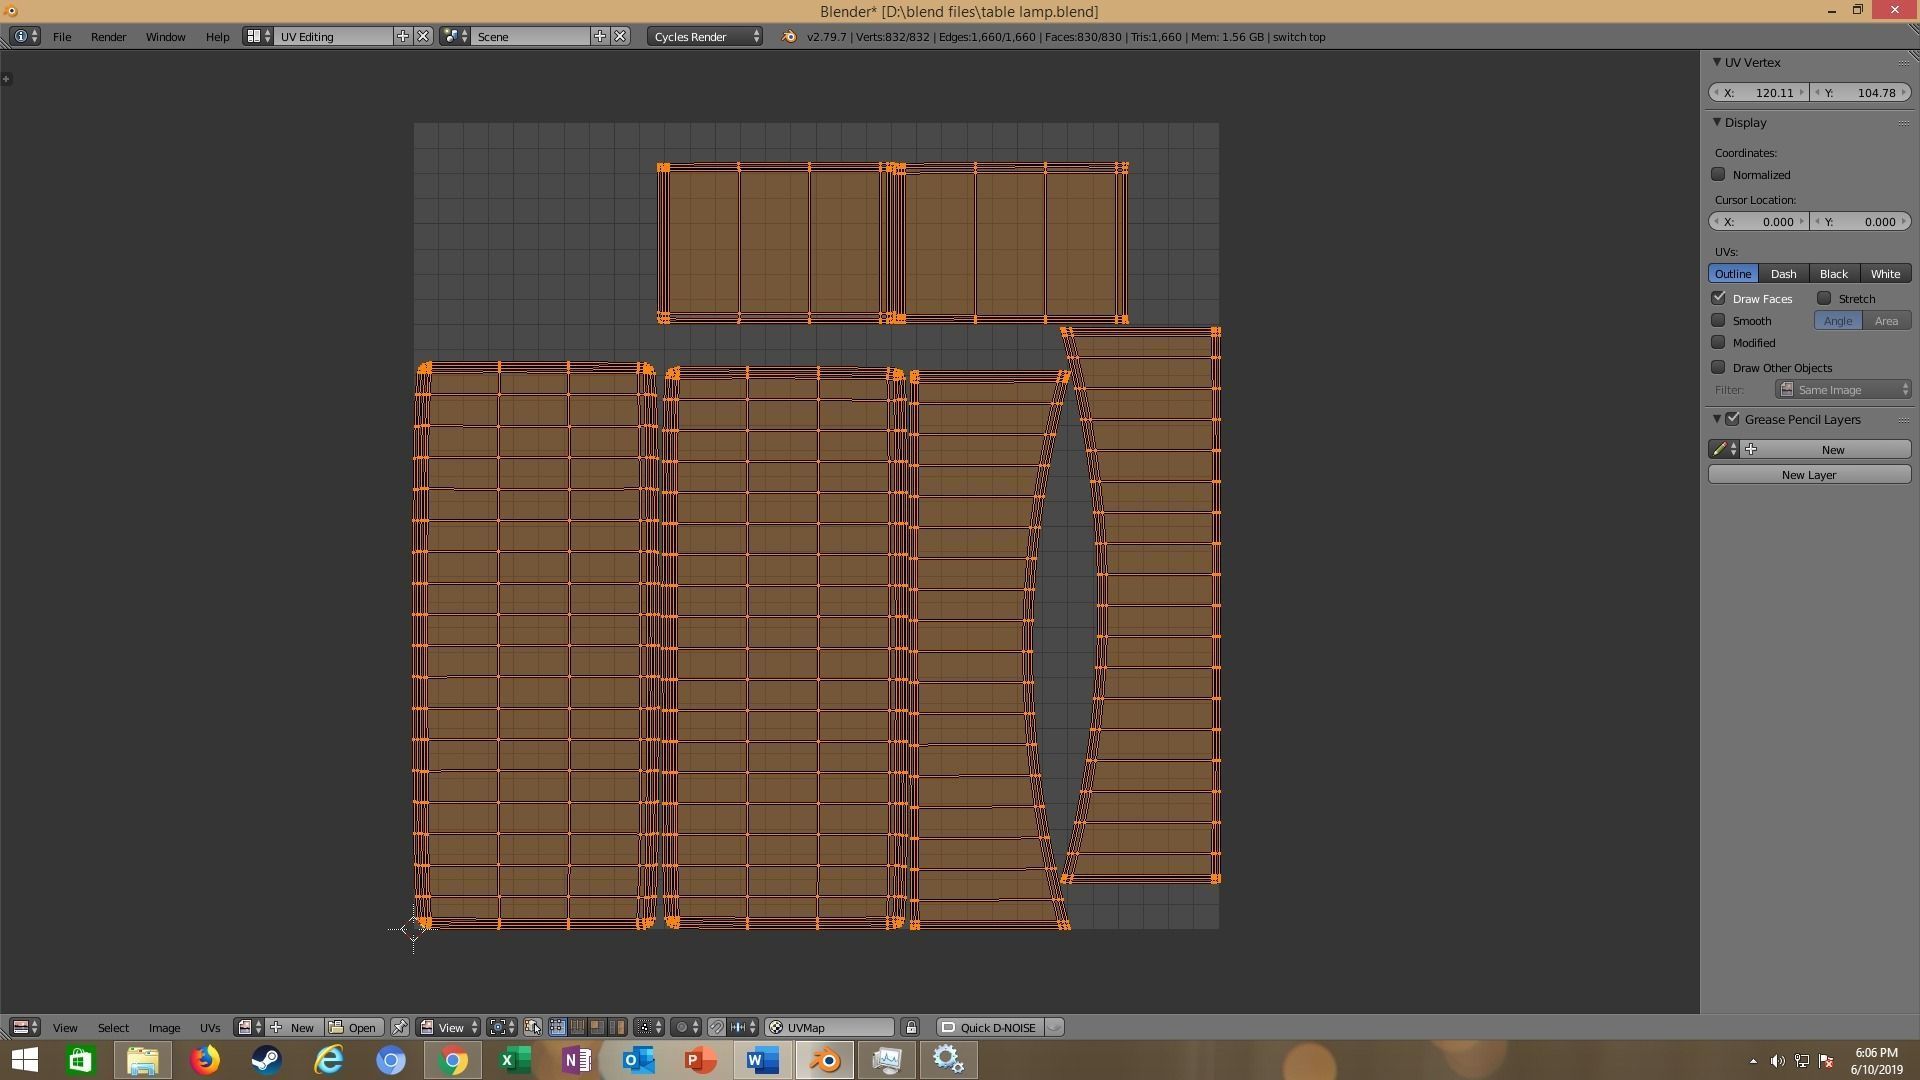Image resolution: width=1920 pixels, height=1080 pixels.
Task: Add new screen layout plus icon
Action: pos(403,36)
